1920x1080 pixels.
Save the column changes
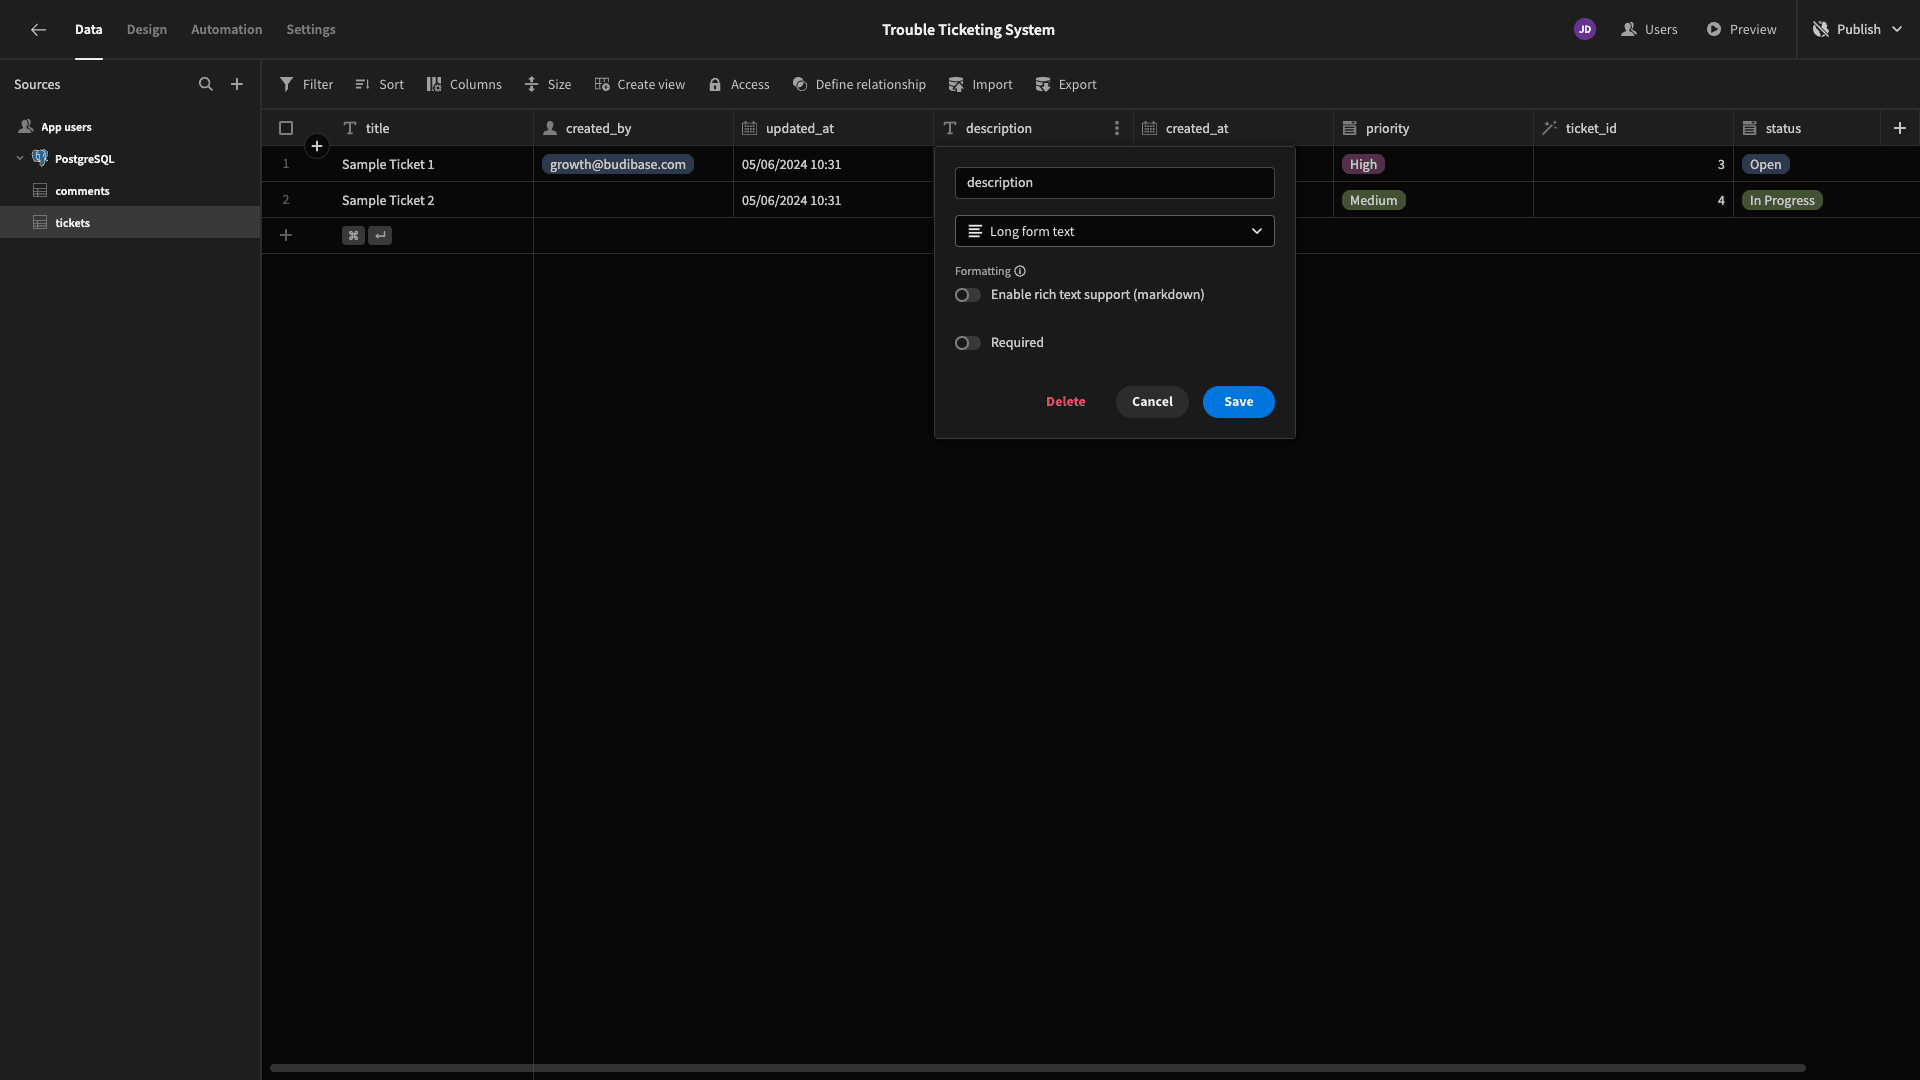click(1239, 402)
